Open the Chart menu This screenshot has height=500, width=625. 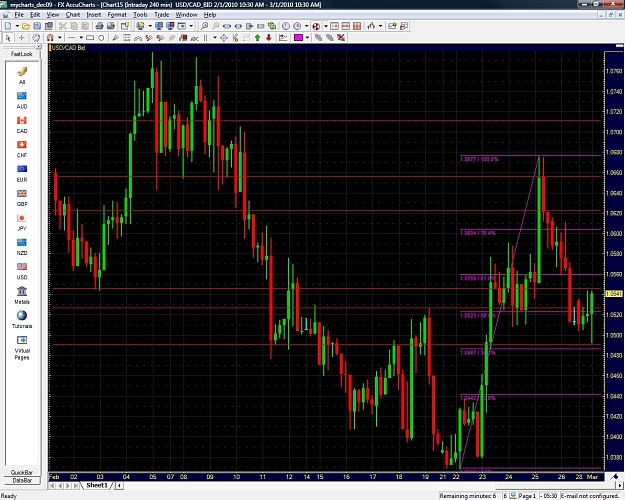tap(73, 15)
